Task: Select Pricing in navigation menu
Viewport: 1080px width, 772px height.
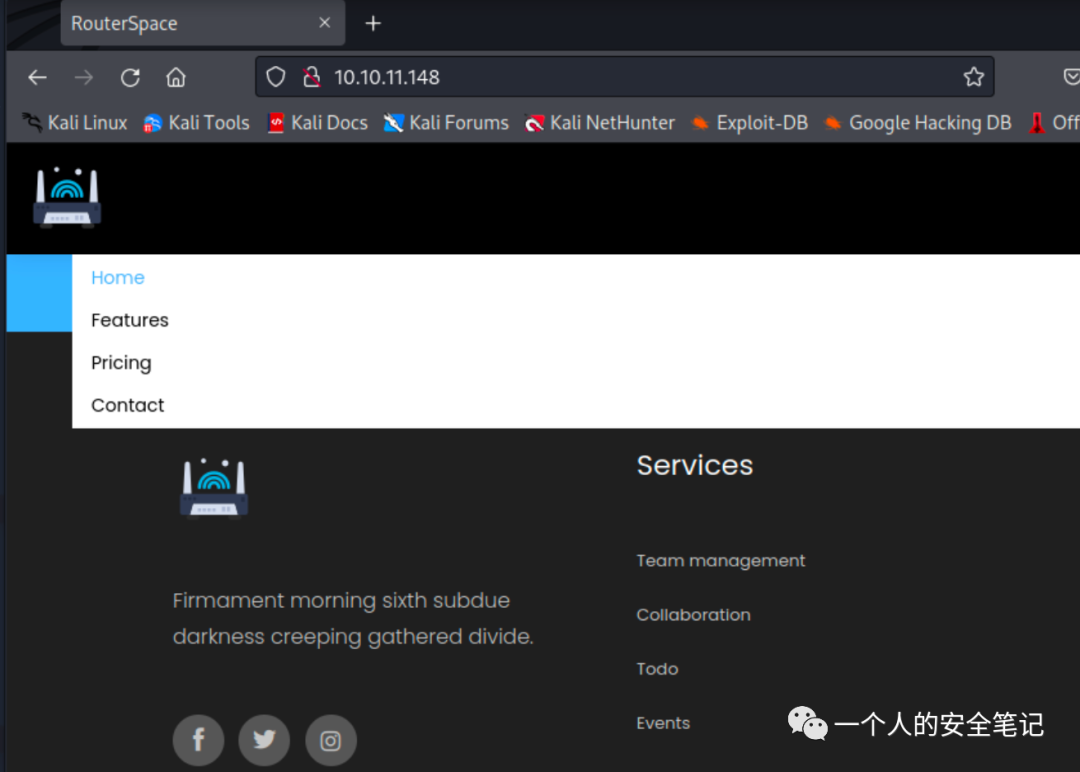Action: [121, 363]
